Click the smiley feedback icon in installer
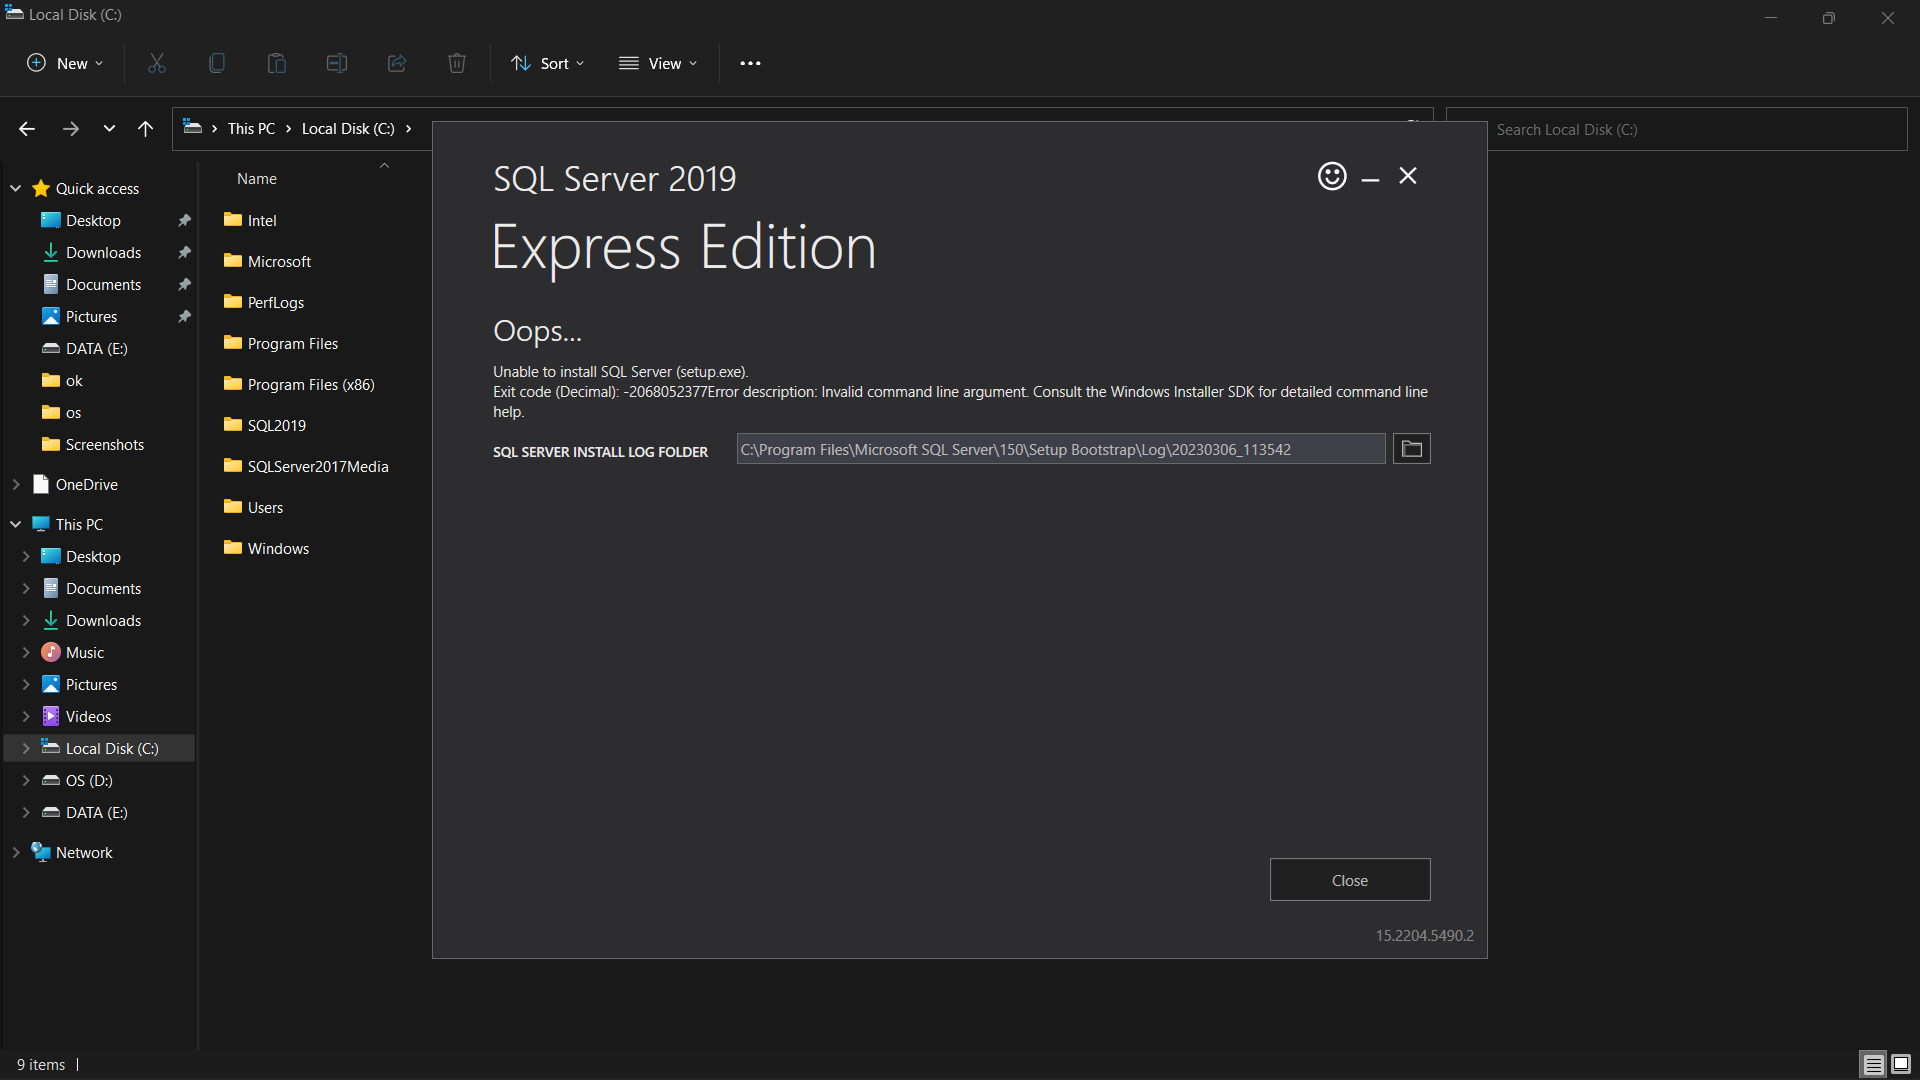 tap(1332, 176)
